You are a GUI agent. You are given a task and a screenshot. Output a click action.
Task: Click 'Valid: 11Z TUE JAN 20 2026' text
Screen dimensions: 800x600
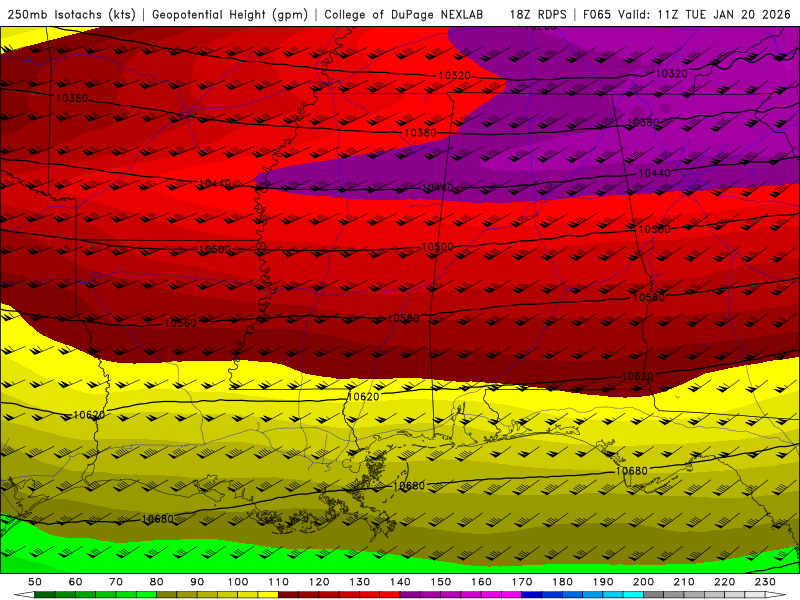point(705,14)
